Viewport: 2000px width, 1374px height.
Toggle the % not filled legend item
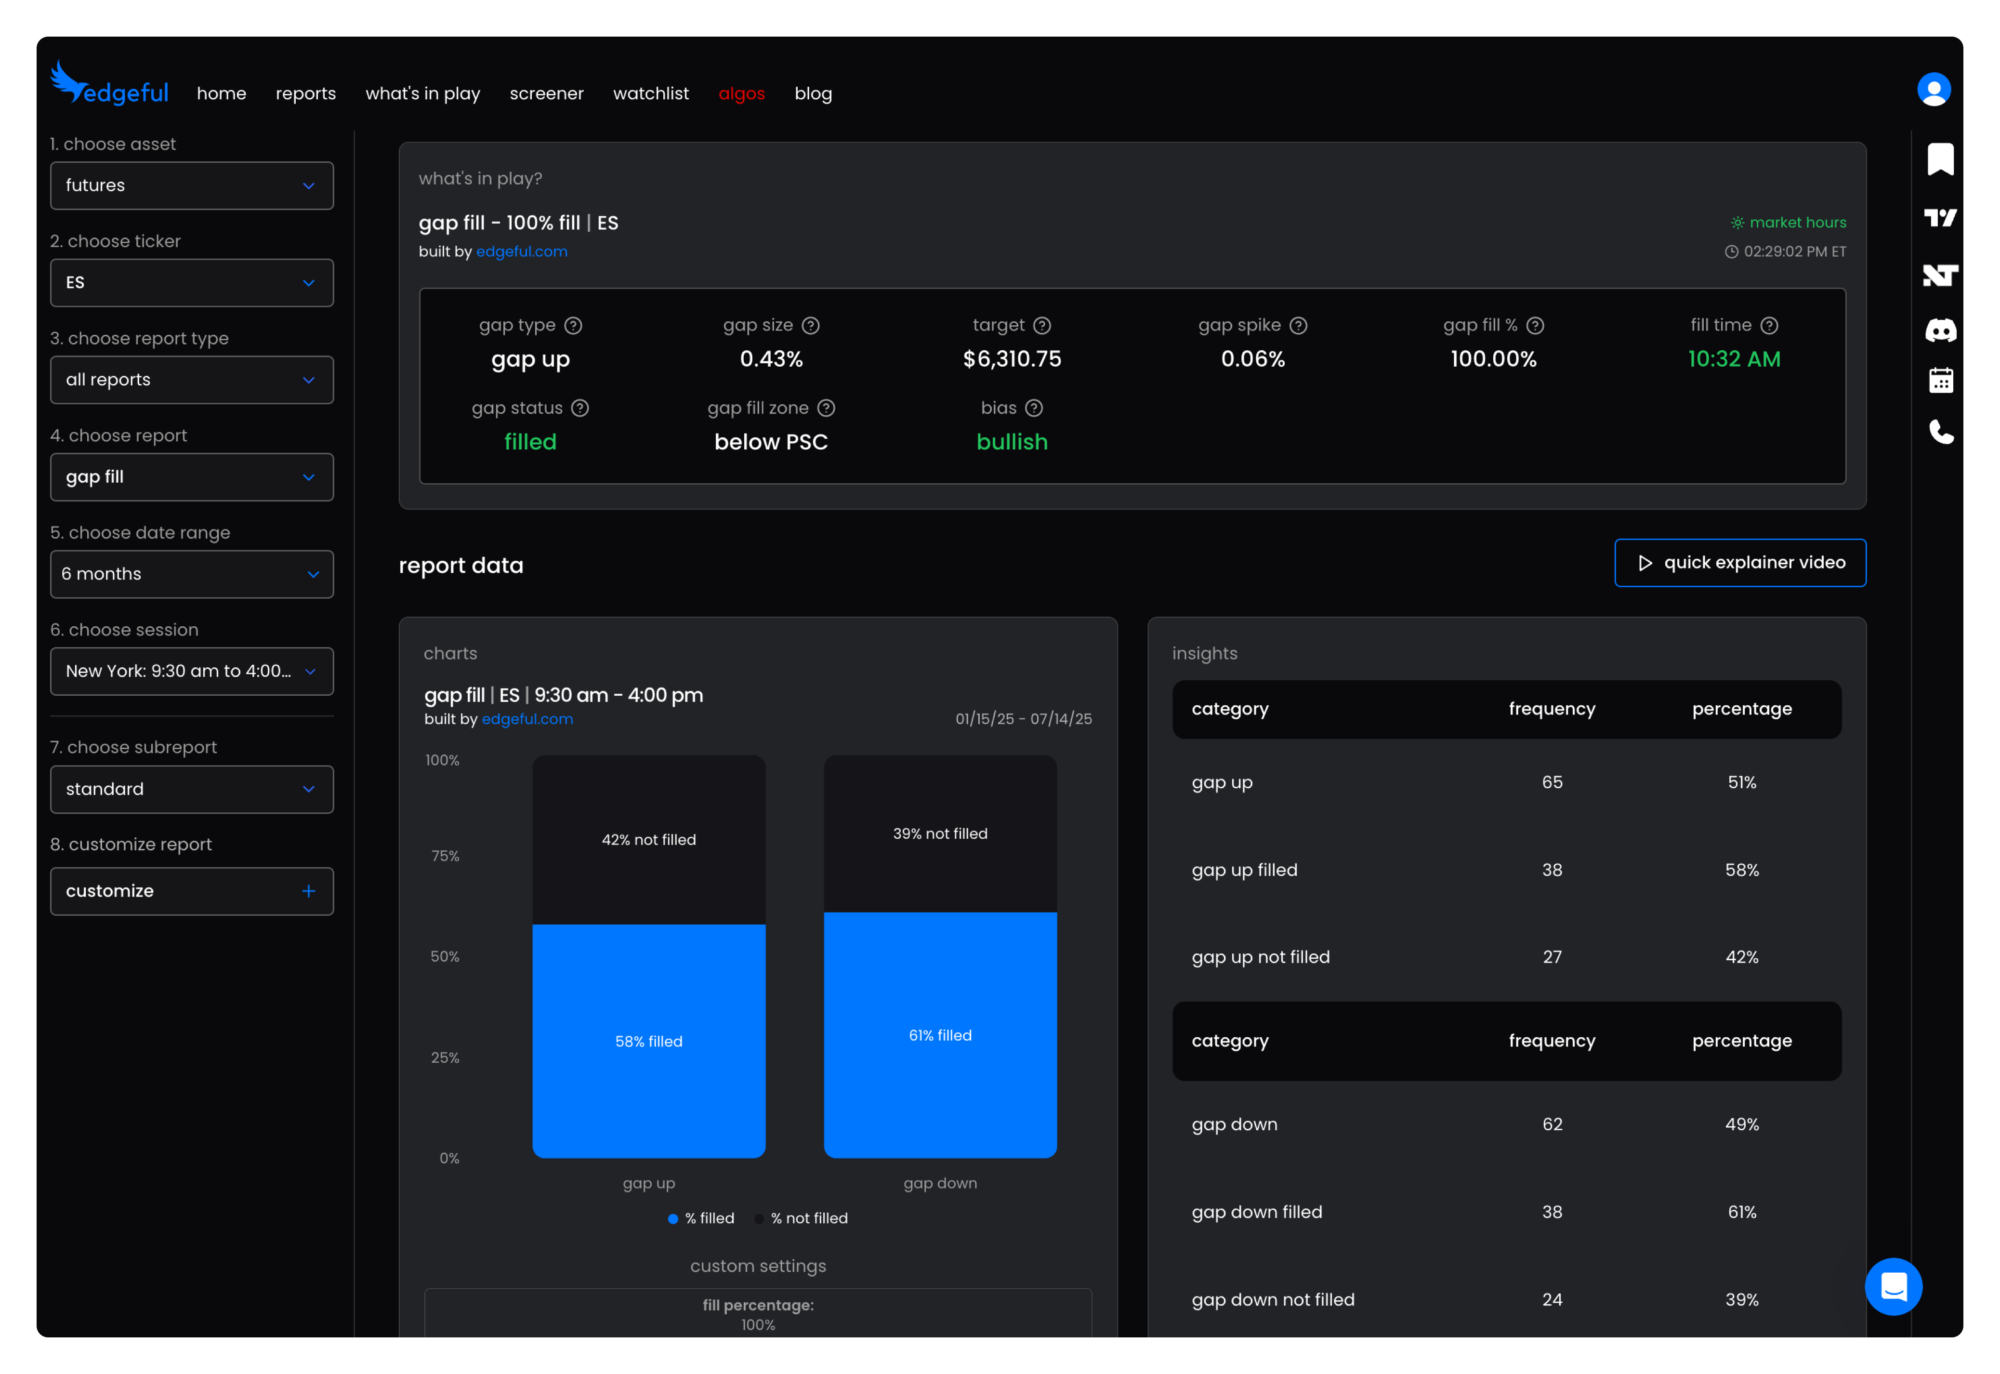(x=801, y=1218)
